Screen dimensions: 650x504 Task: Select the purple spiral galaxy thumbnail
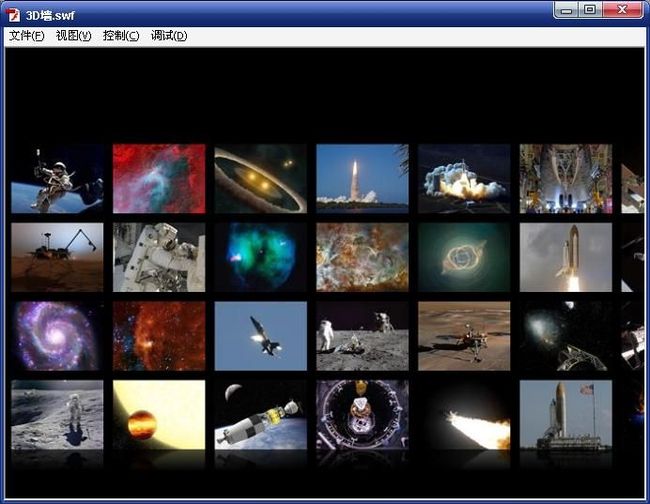click(57, 336)
